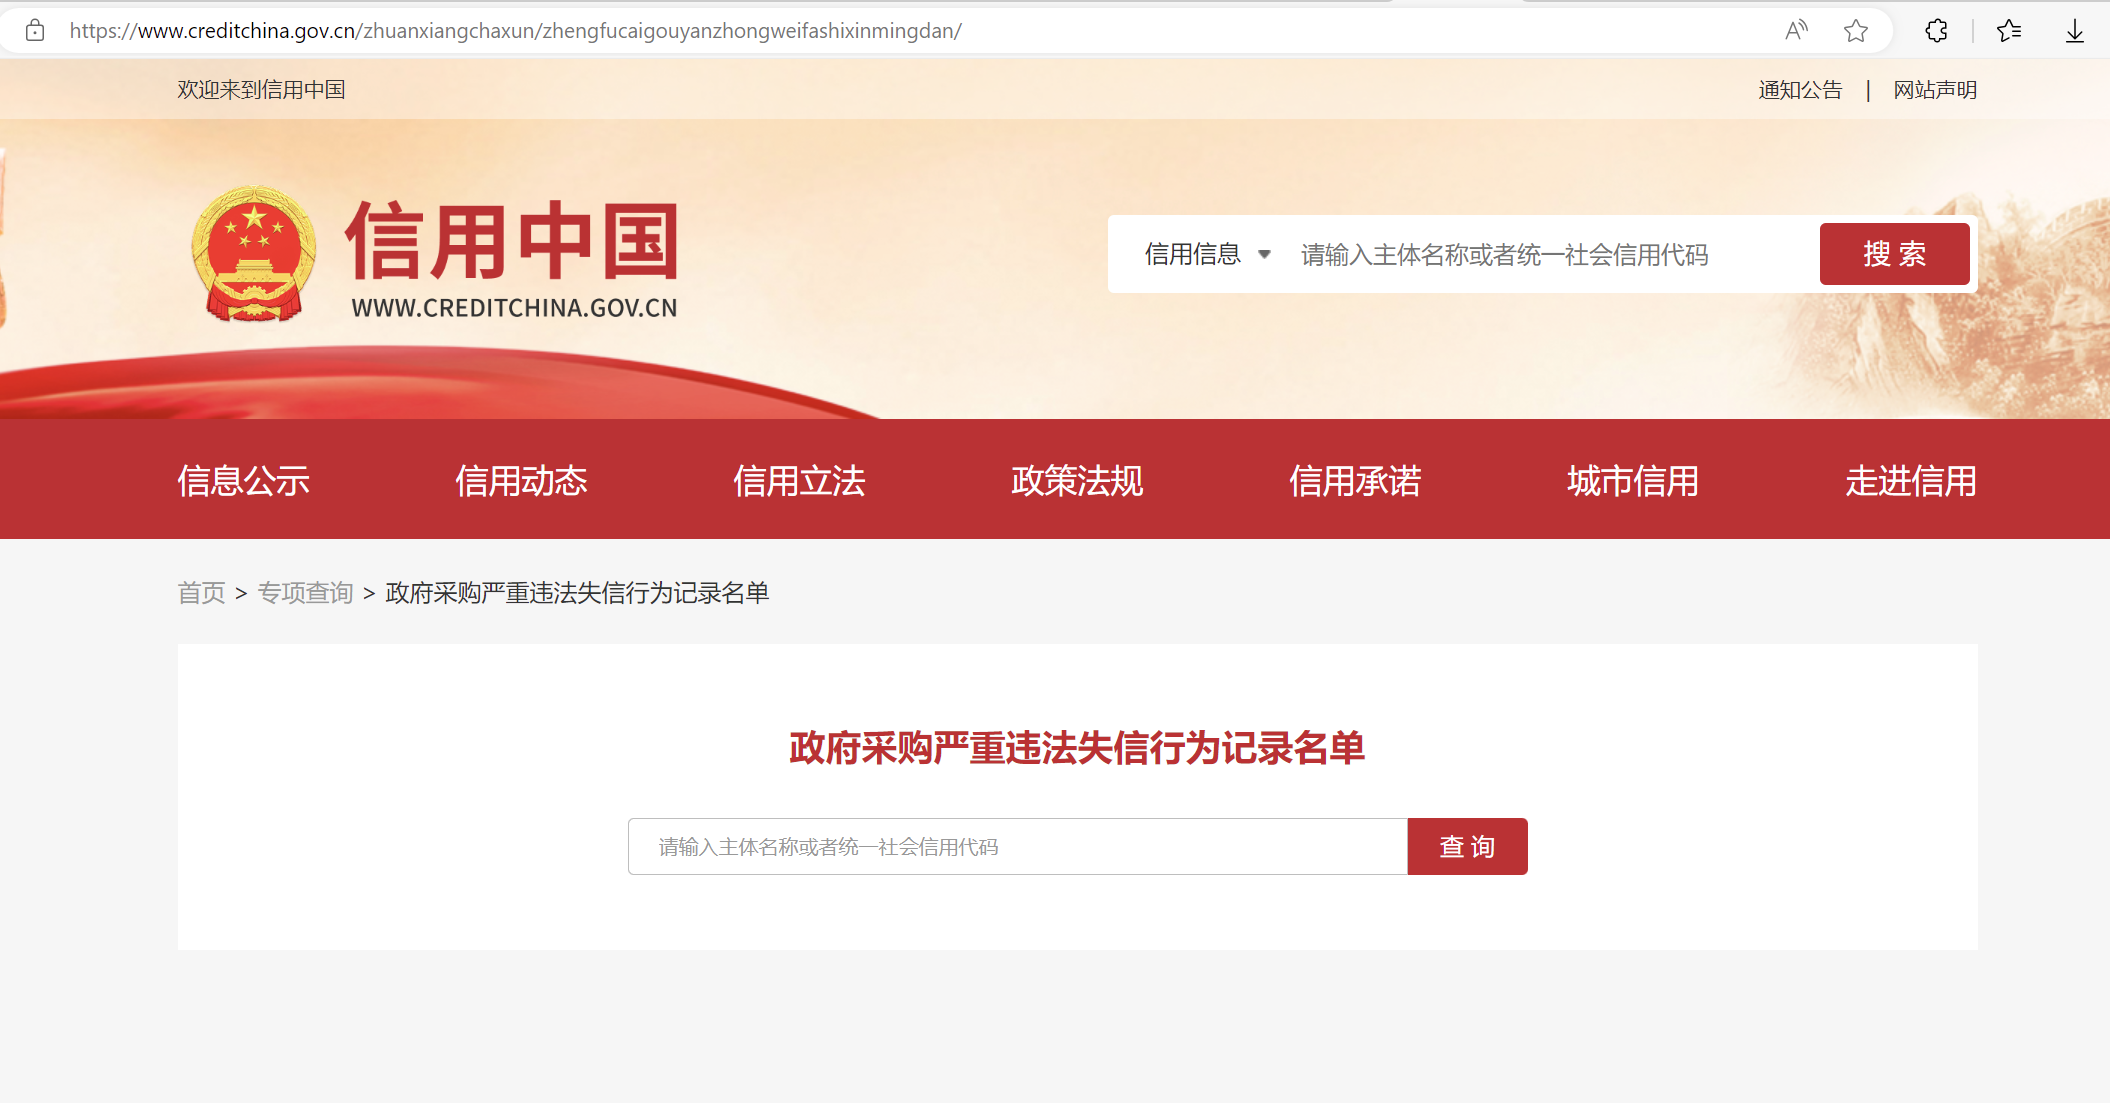Image resolution: width=2110 pixels, height=1103 pixels.
Task: Focus the procurement record query input
Action: tap(1017, 847)
